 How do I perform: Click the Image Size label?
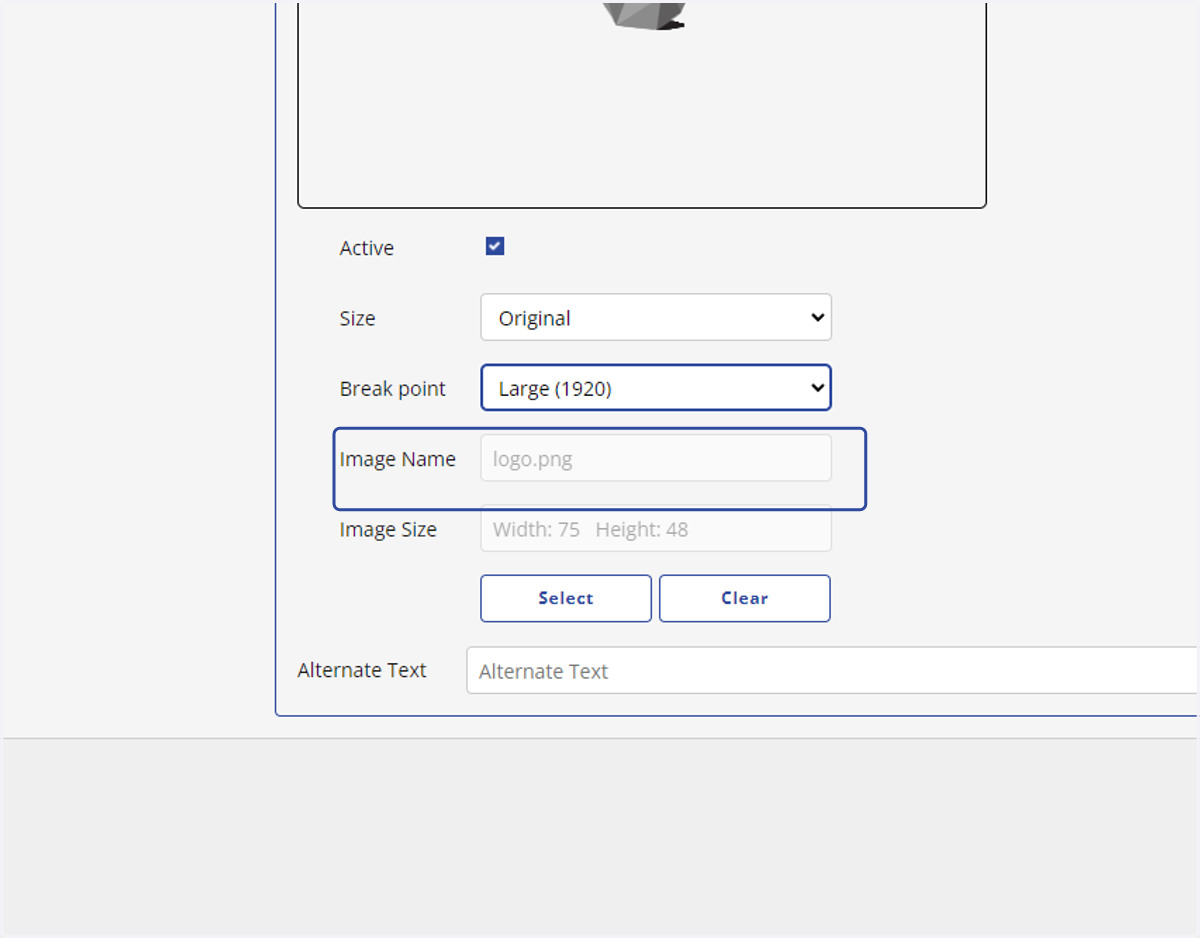[x=388, y=530]
